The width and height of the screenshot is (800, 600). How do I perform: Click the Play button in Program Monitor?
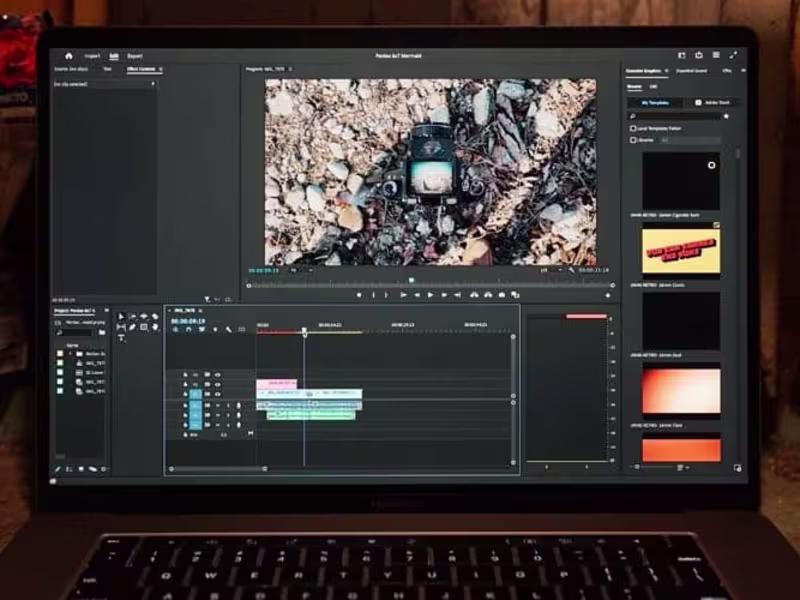tap(430, 295)
